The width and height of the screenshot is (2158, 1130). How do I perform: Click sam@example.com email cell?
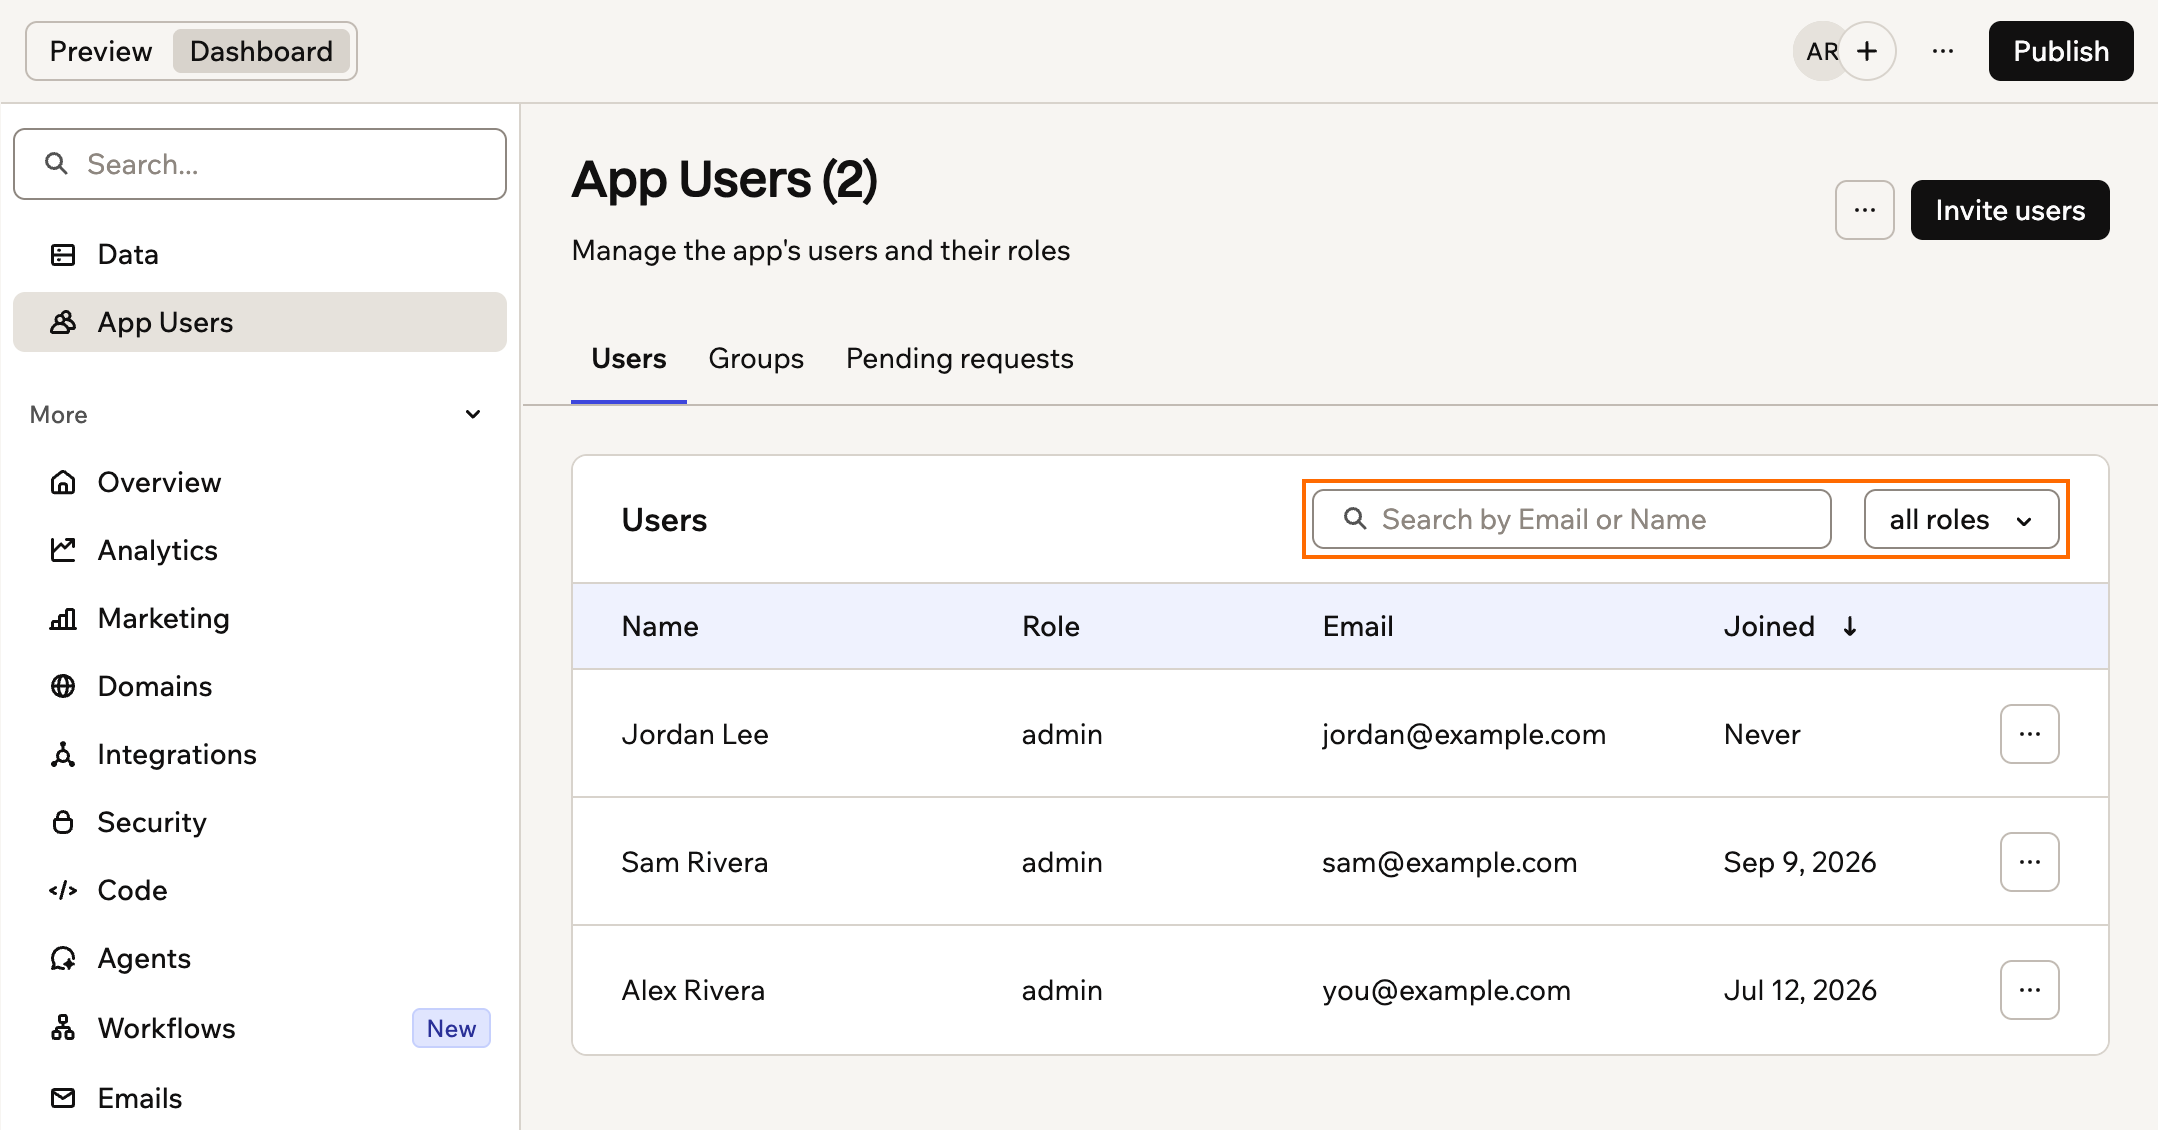click(x=1450, y=862)
